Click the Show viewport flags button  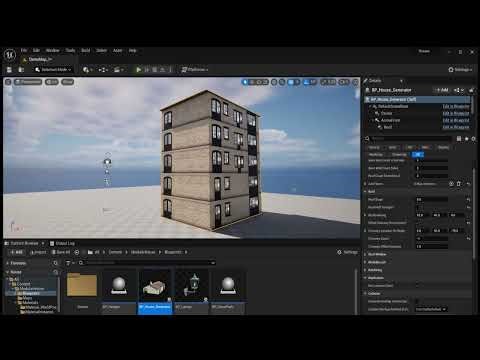tap(68, 82)
